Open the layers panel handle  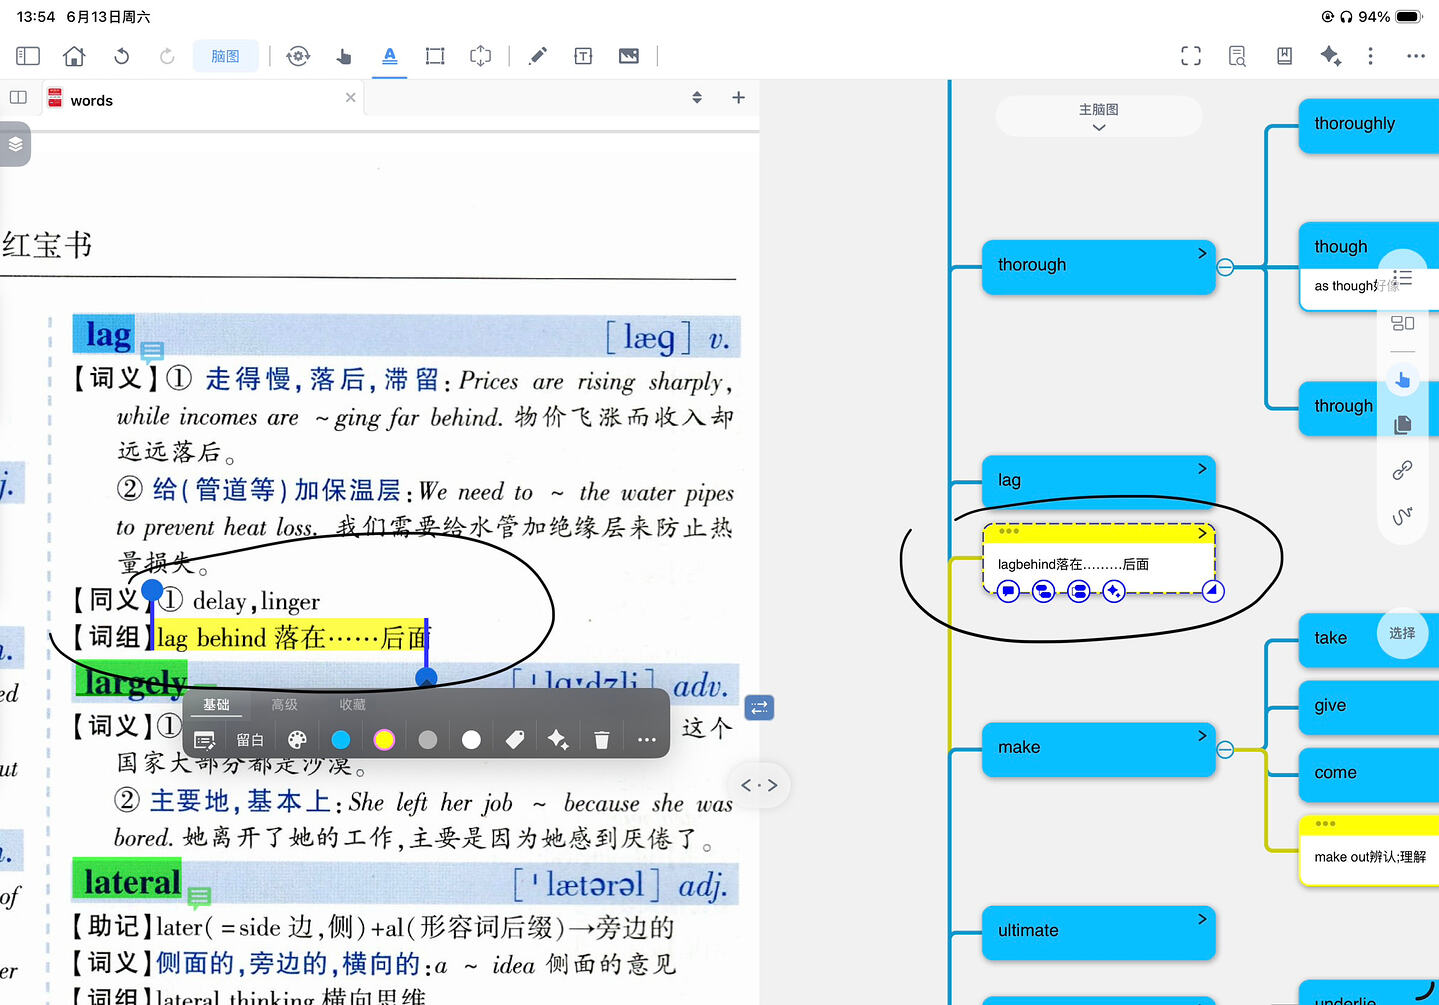click(15, 144)
